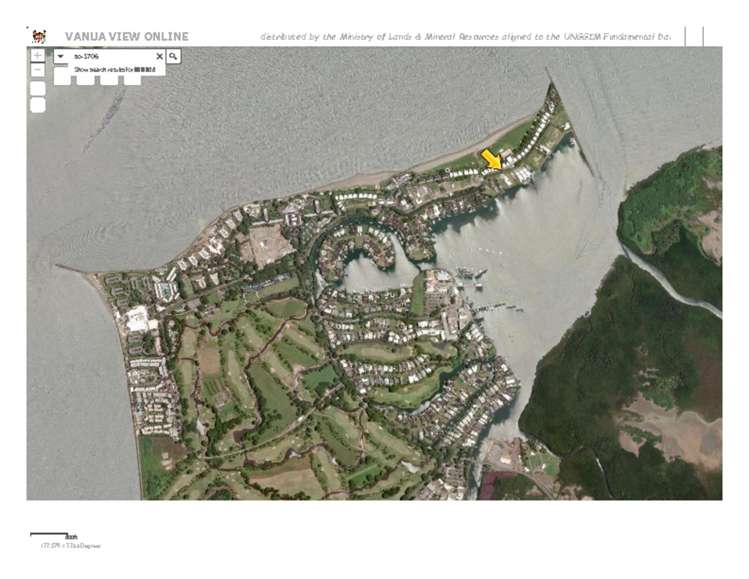
Task: Click the coordinates readout below the map
Action: point(71,546)
